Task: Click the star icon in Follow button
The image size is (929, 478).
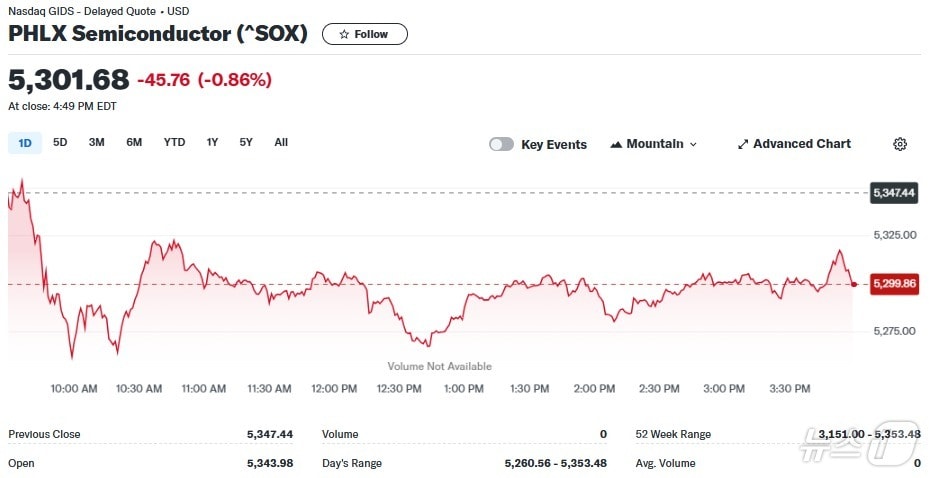Action: (x=344, y=34)
